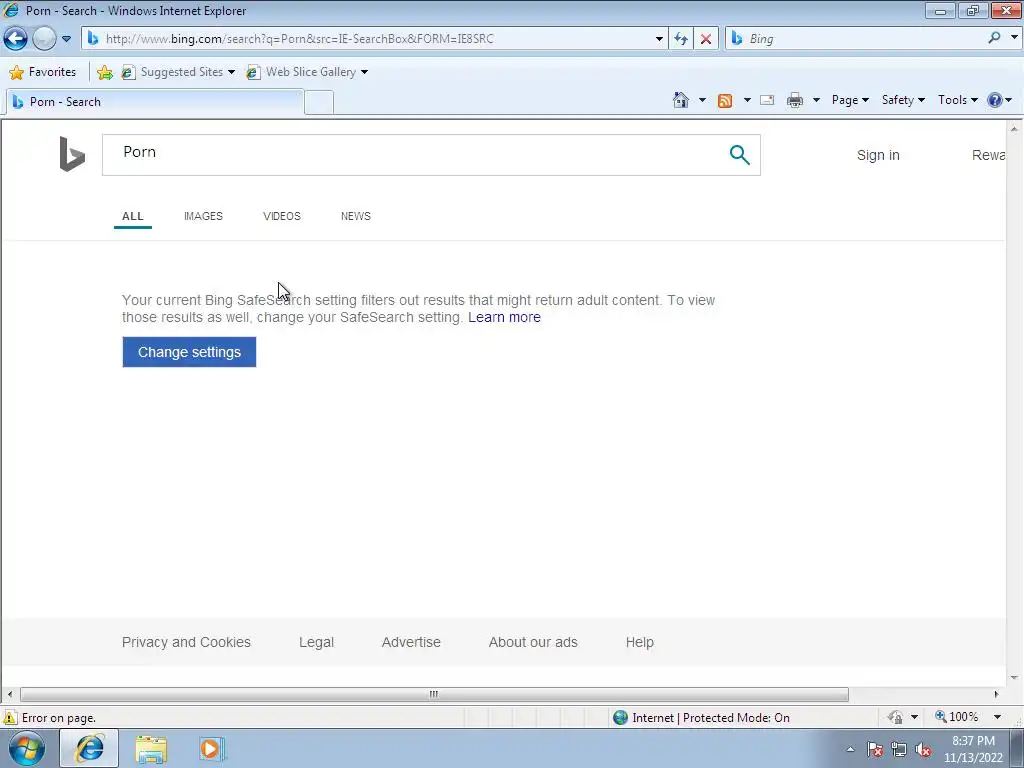Viewport: 1024px width, 768px height.
Task: Open the recent pages dropdown arrow
Action: [x=67, y=39]
